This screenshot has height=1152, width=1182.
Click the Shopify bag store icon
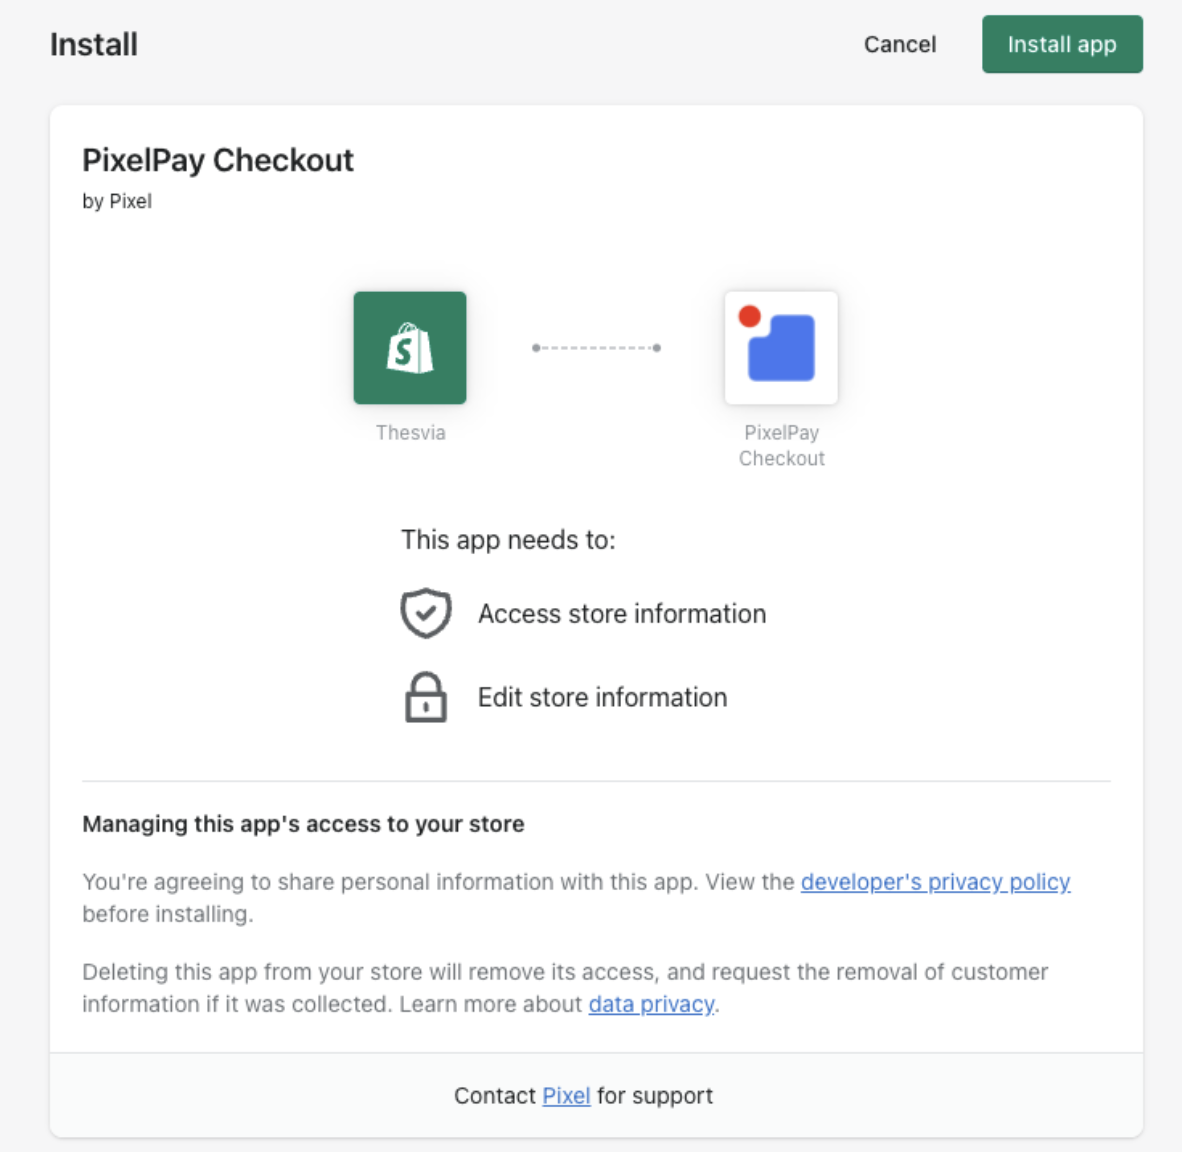410,348
